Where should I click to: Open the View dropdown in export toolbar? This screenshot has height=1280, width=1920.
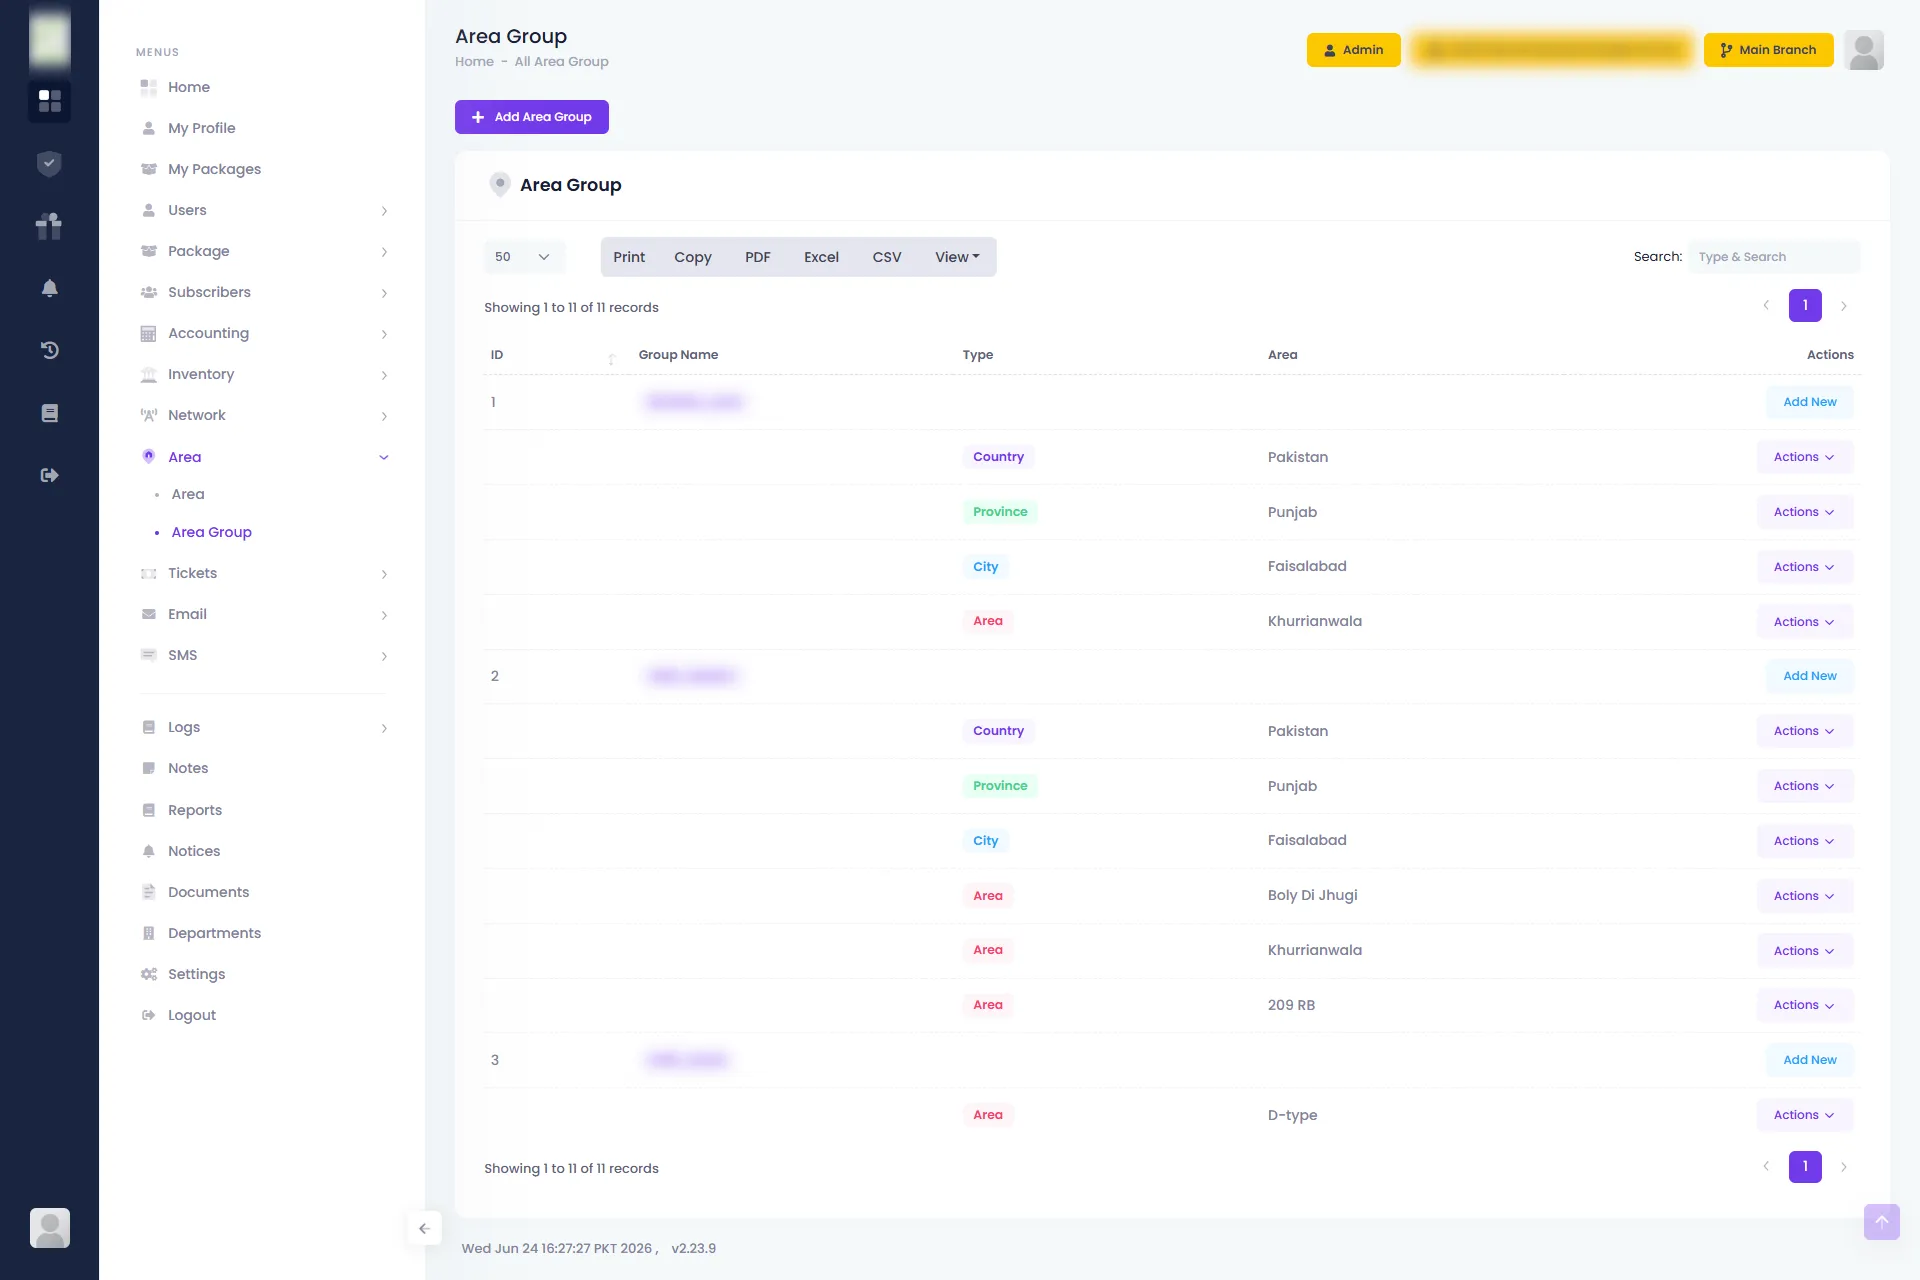[957, 257]
